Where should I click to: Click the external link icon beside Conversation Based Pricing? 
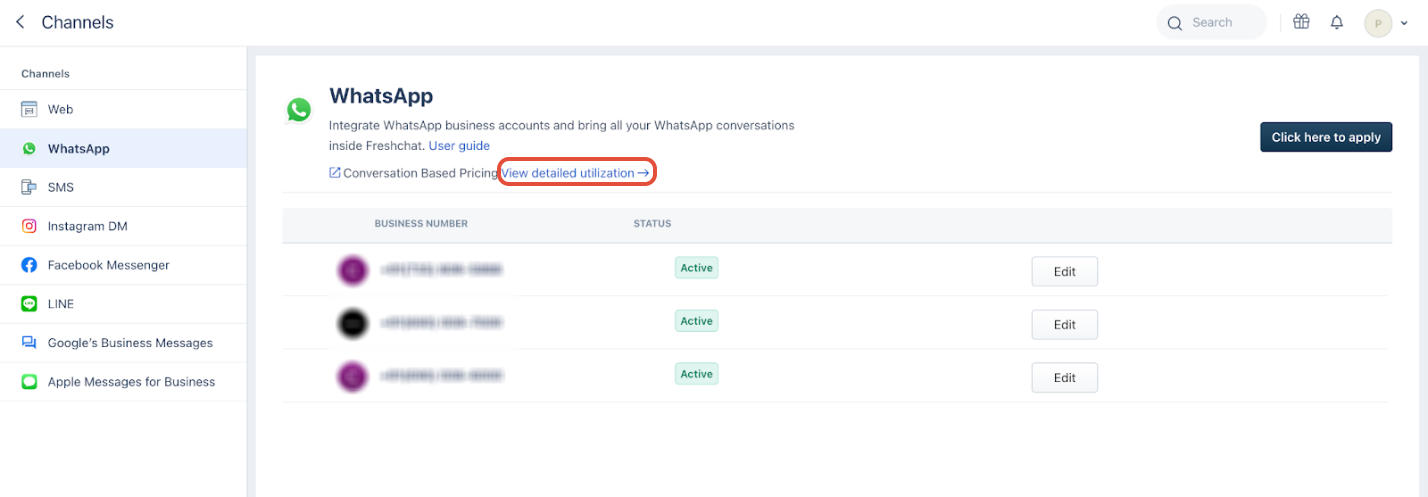(x=335, y=173)
